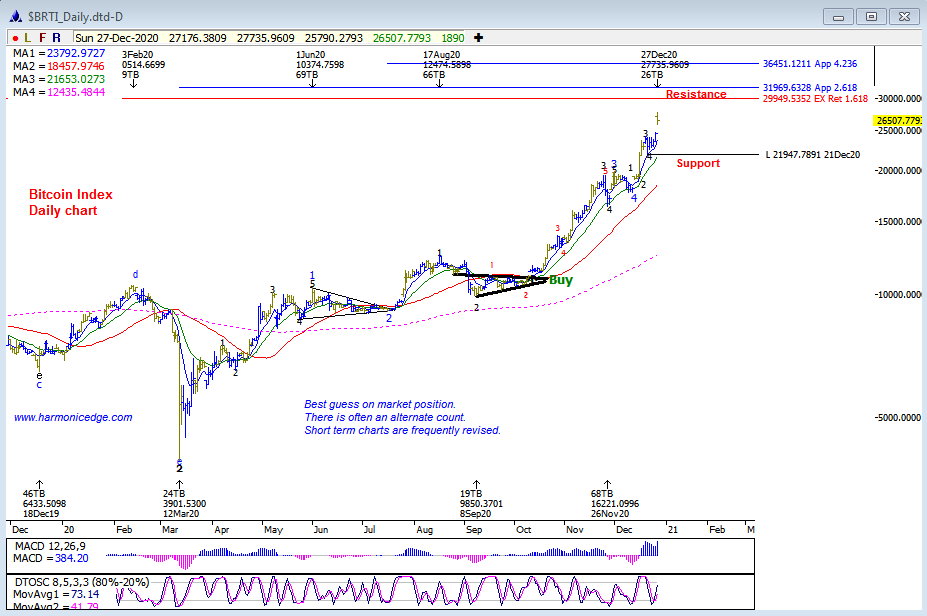The image size is (927, 616).
Task: Click the date Sun 27-Dec-2020 in data bar
Action: [116, 38]
